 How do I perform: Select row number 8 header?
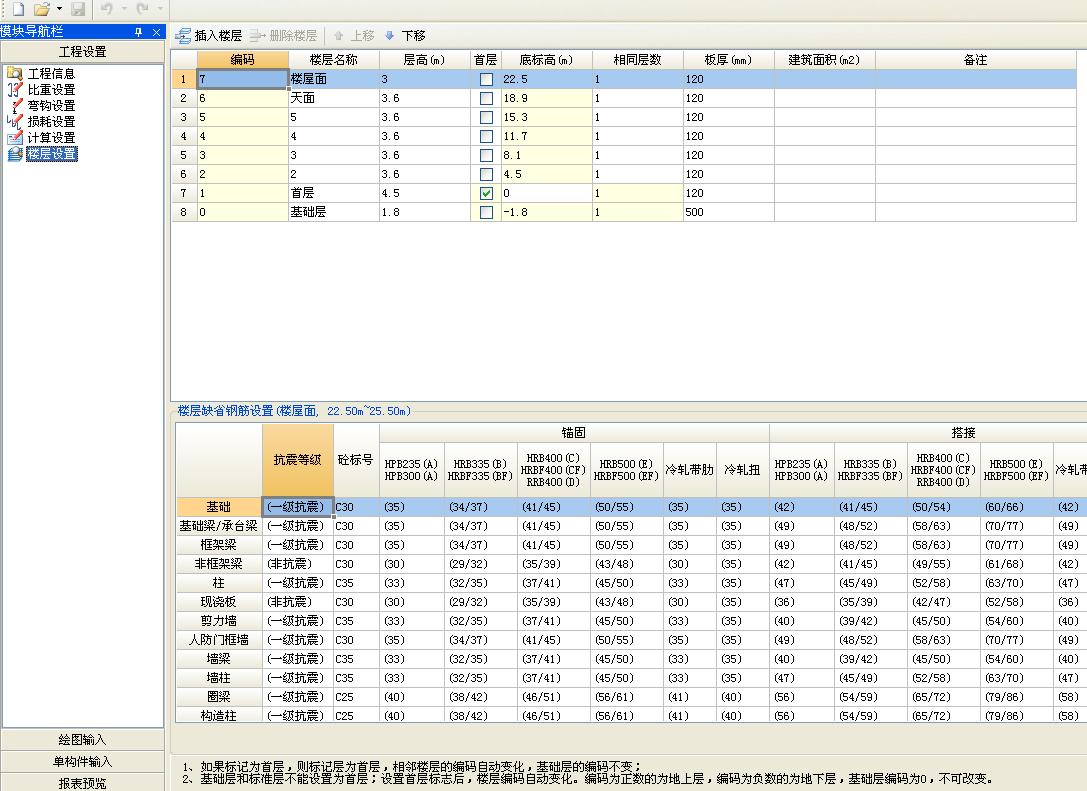(x=184, y=212)
